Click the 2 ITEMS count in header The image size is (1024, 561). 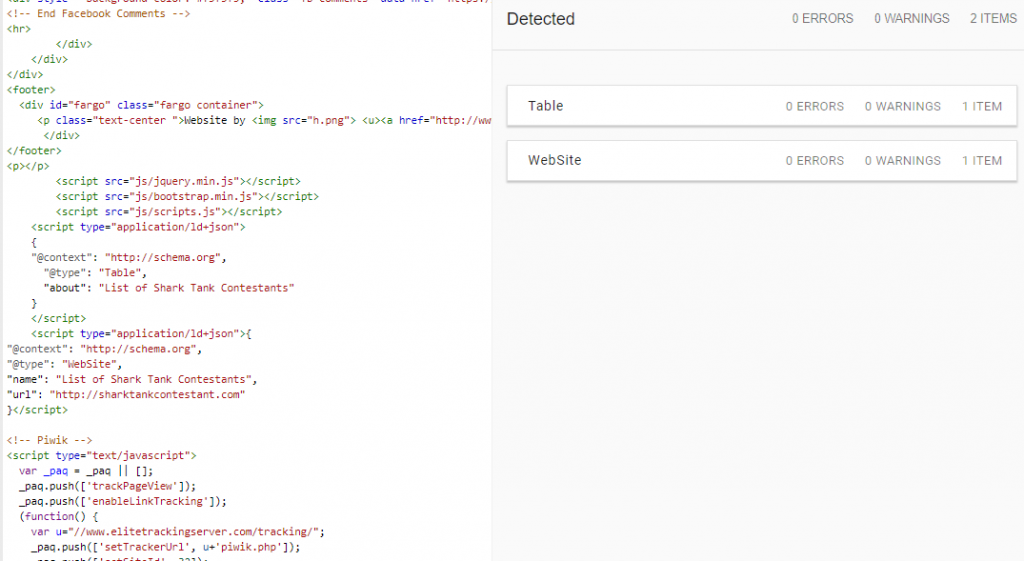point(993,19)
